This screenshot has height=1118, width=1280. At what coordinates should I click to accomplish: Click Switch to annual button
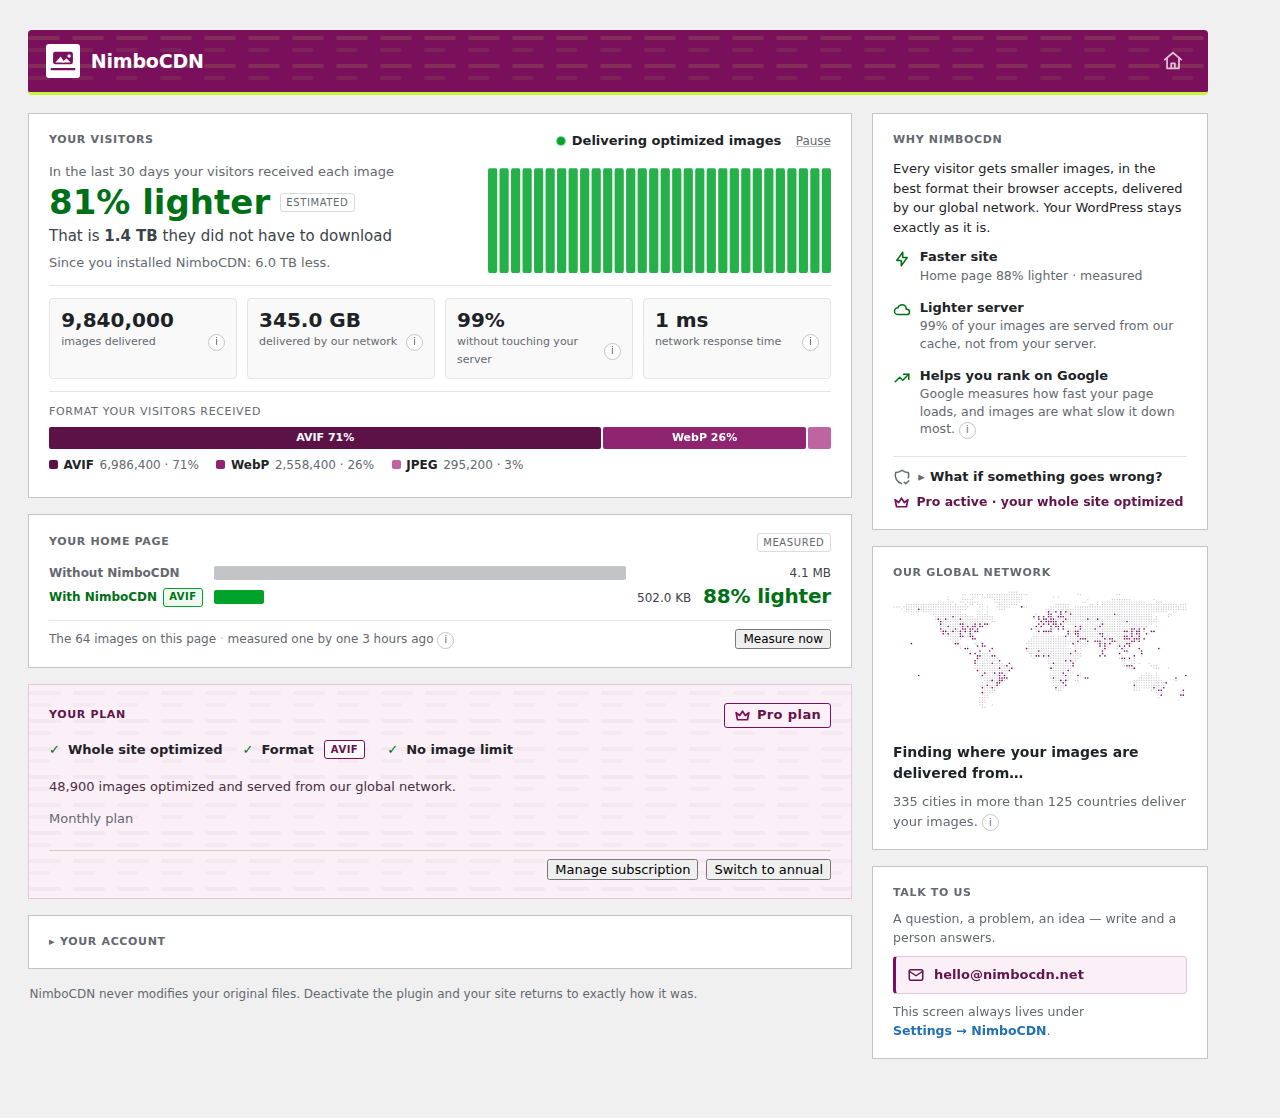[x=769, y=870]
